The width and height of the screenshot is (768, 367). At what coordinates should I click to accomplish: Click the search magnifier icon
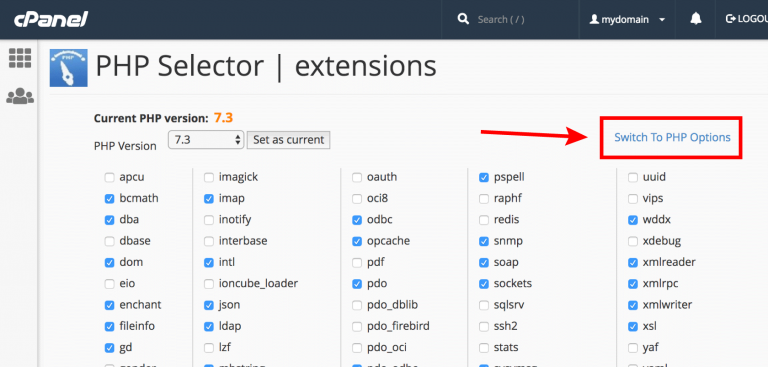(463, 19)
